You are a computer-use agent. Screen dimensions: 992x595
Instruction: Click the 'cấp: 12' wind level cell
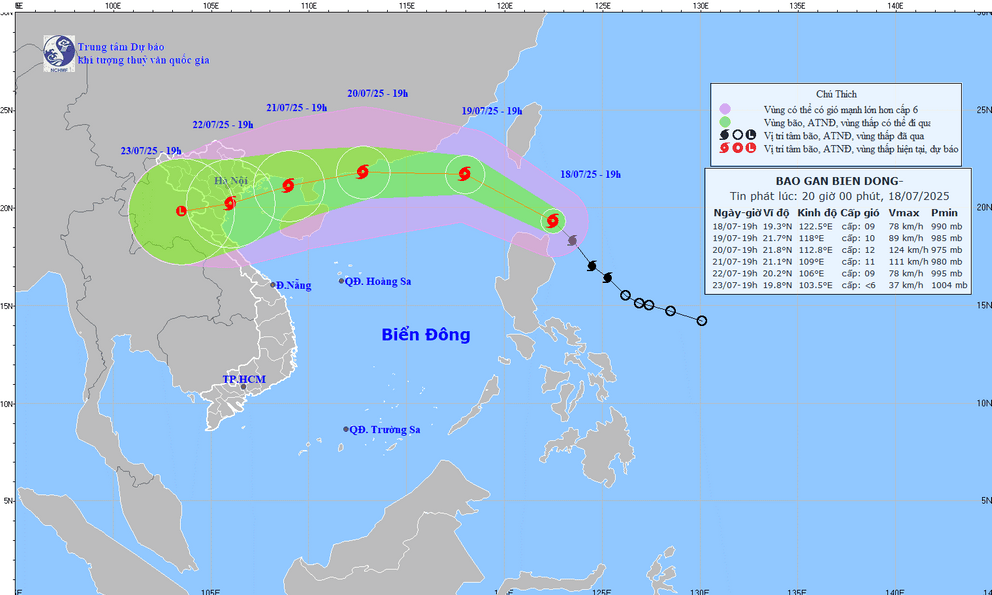point(859,250)
